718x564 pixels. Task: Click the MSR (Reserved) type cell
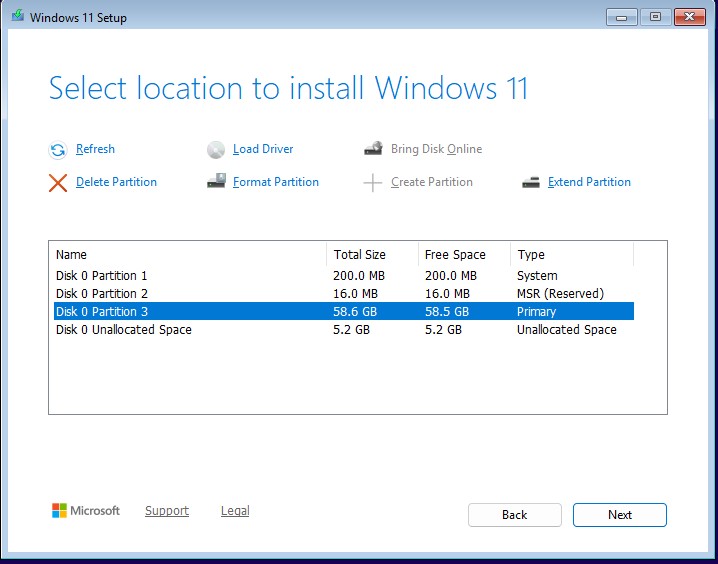(560, 293)
